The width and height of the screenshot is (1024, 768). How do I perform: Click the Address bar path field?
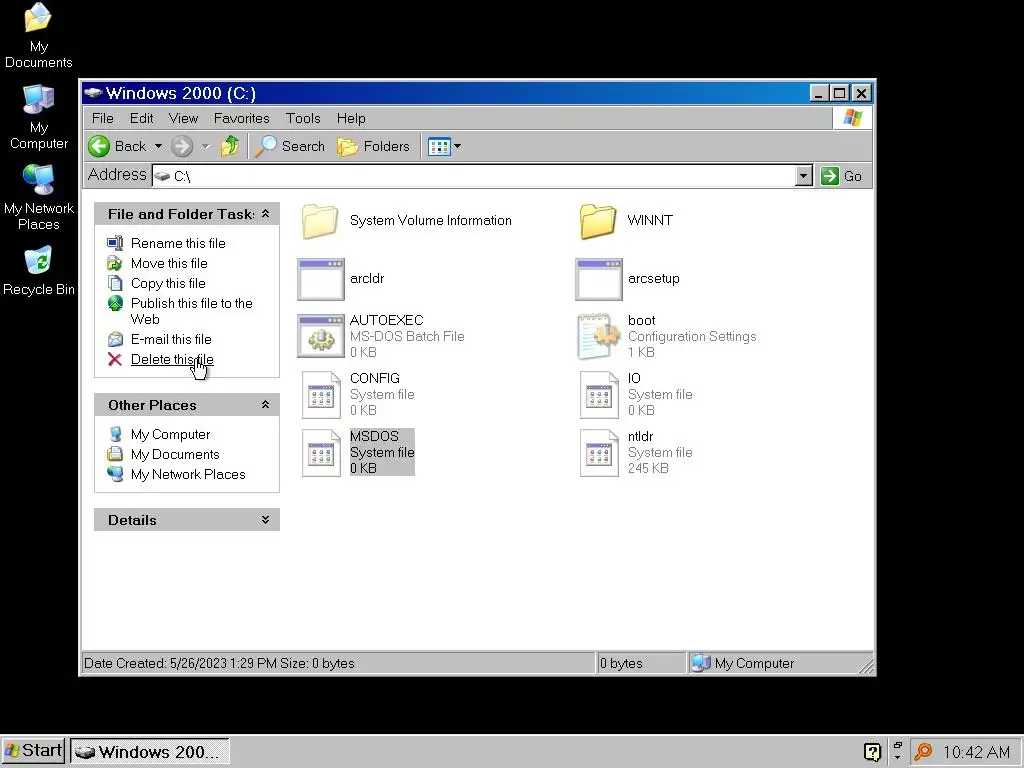point(474,176)
